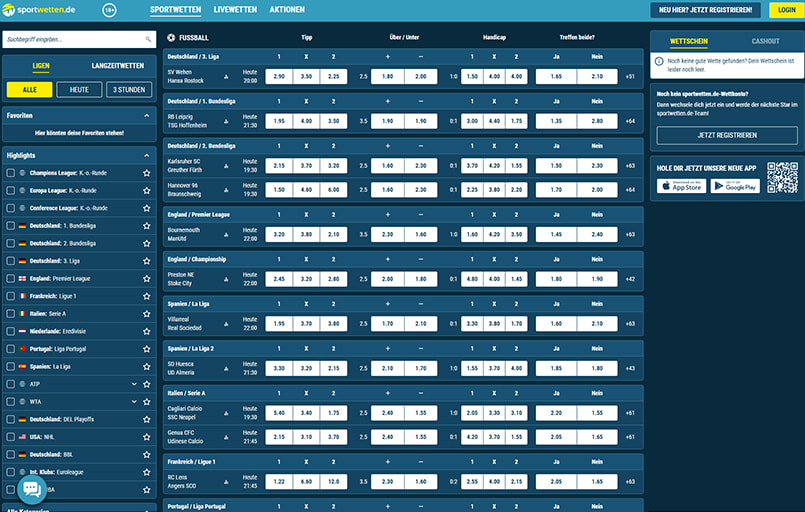Show +64 more markets for RB Leipzig
This screenshot has height=512, width=805.
click(x=630, y=121)
